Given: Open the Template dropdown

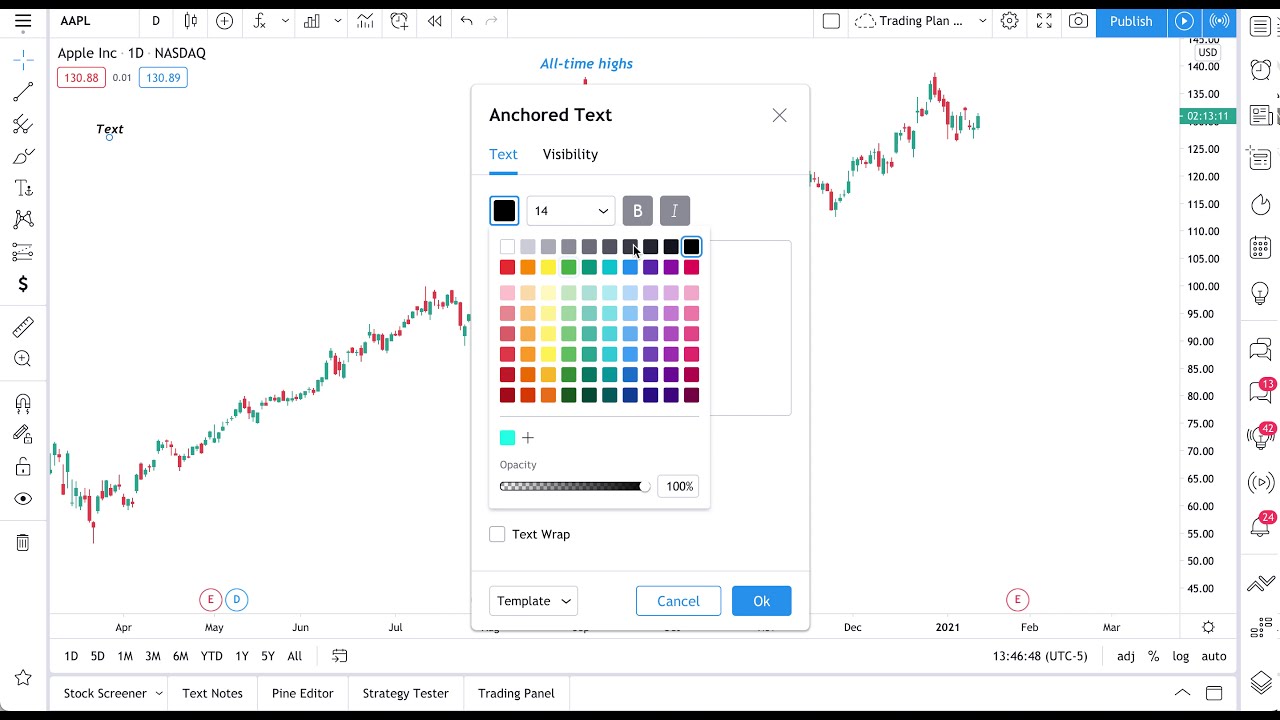Looking at the screenshot, I should (x=533, y=601).
